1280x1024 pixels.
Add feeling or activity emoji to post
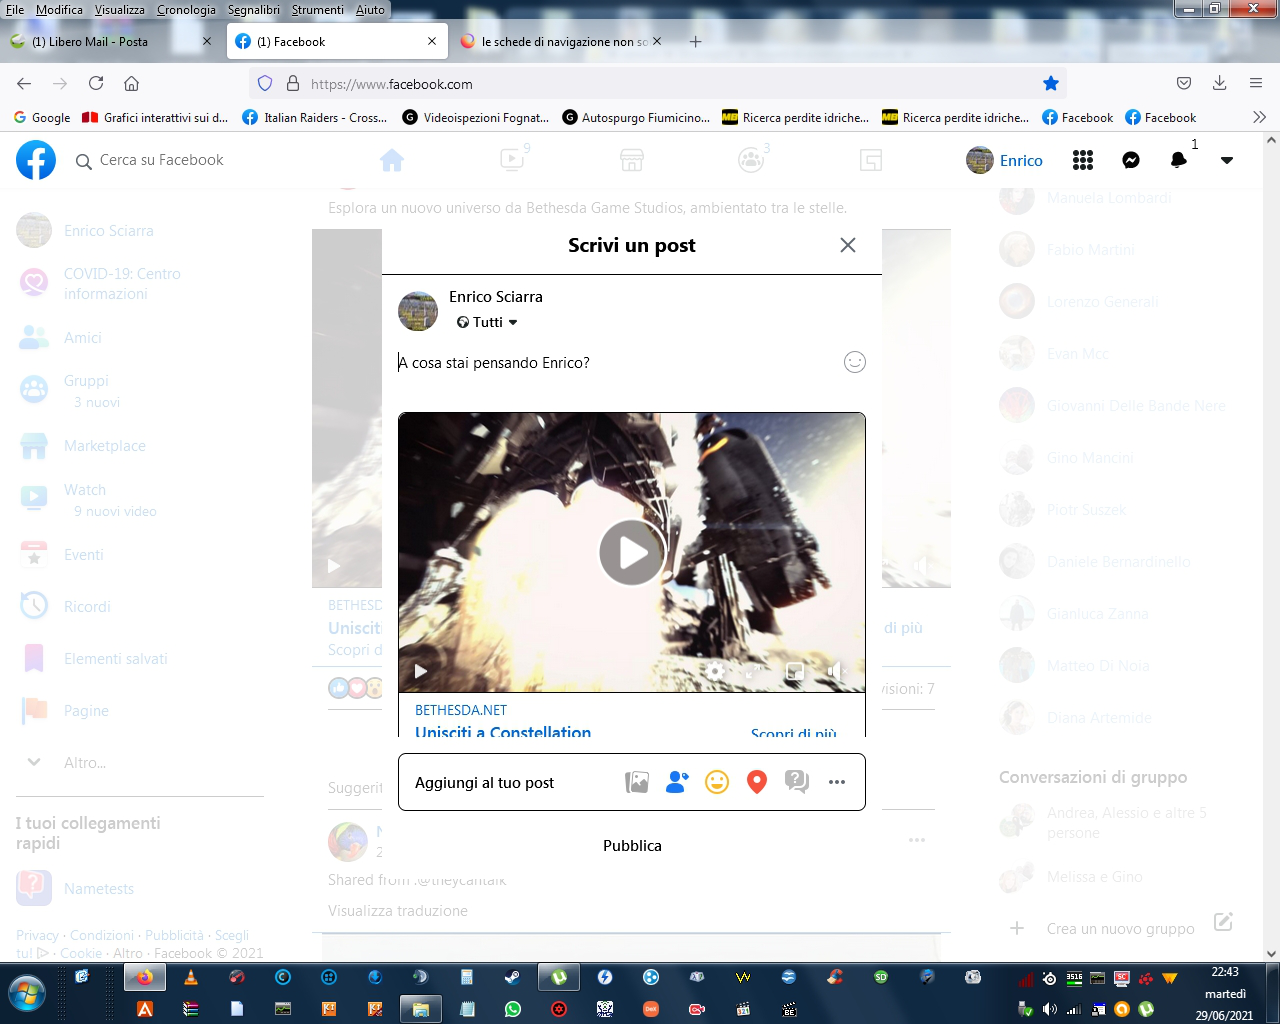(x=717, y=782)
